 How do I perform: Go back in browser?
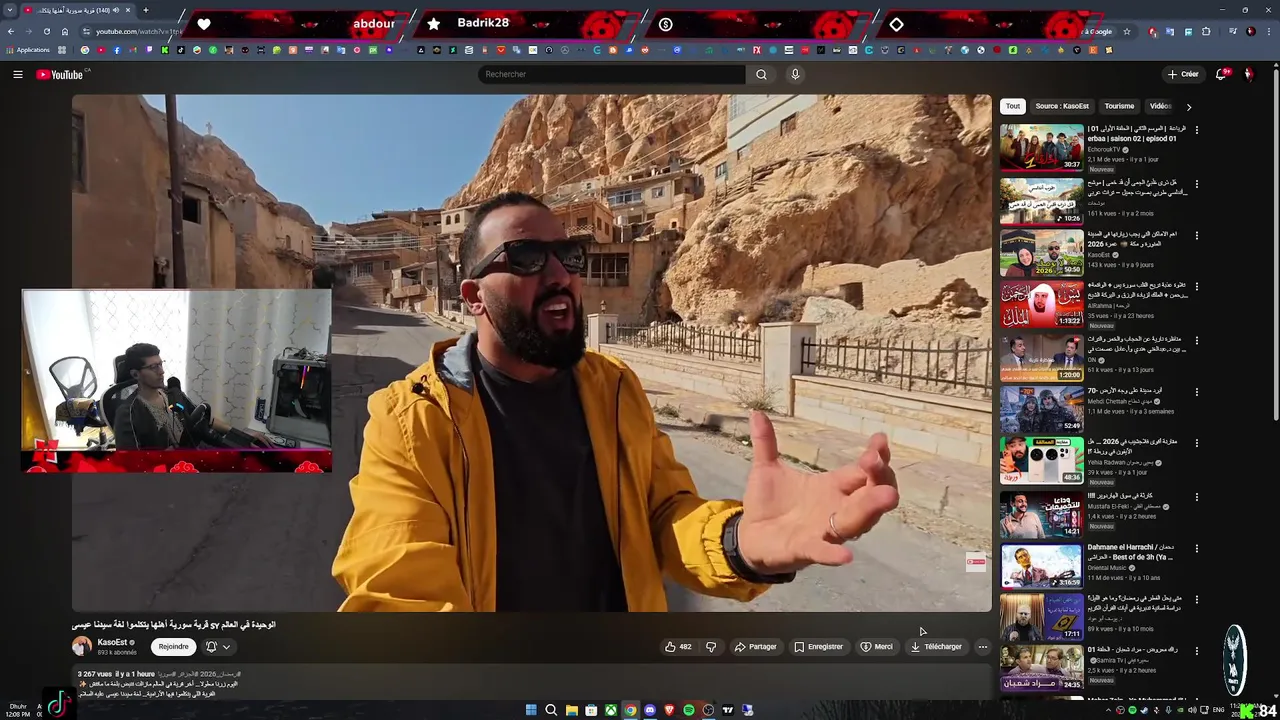[x=11, y=31]
